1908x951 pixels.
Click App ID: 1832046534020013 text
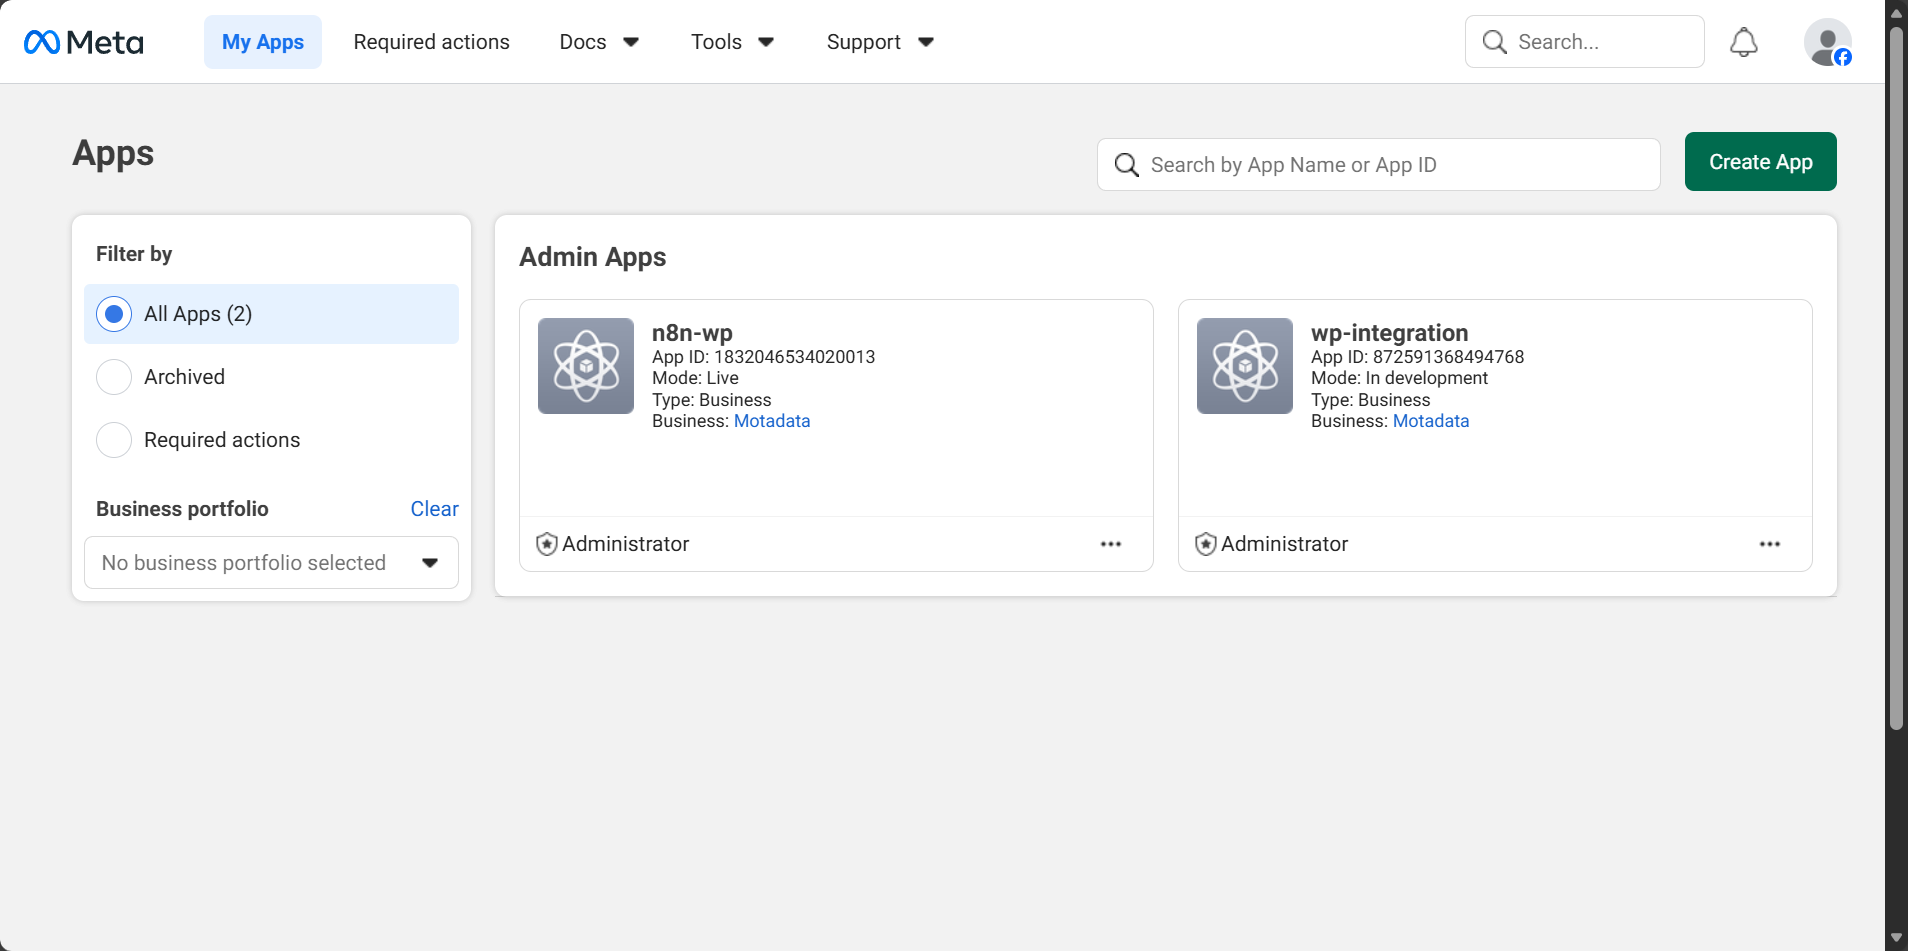tap(764, 357)
